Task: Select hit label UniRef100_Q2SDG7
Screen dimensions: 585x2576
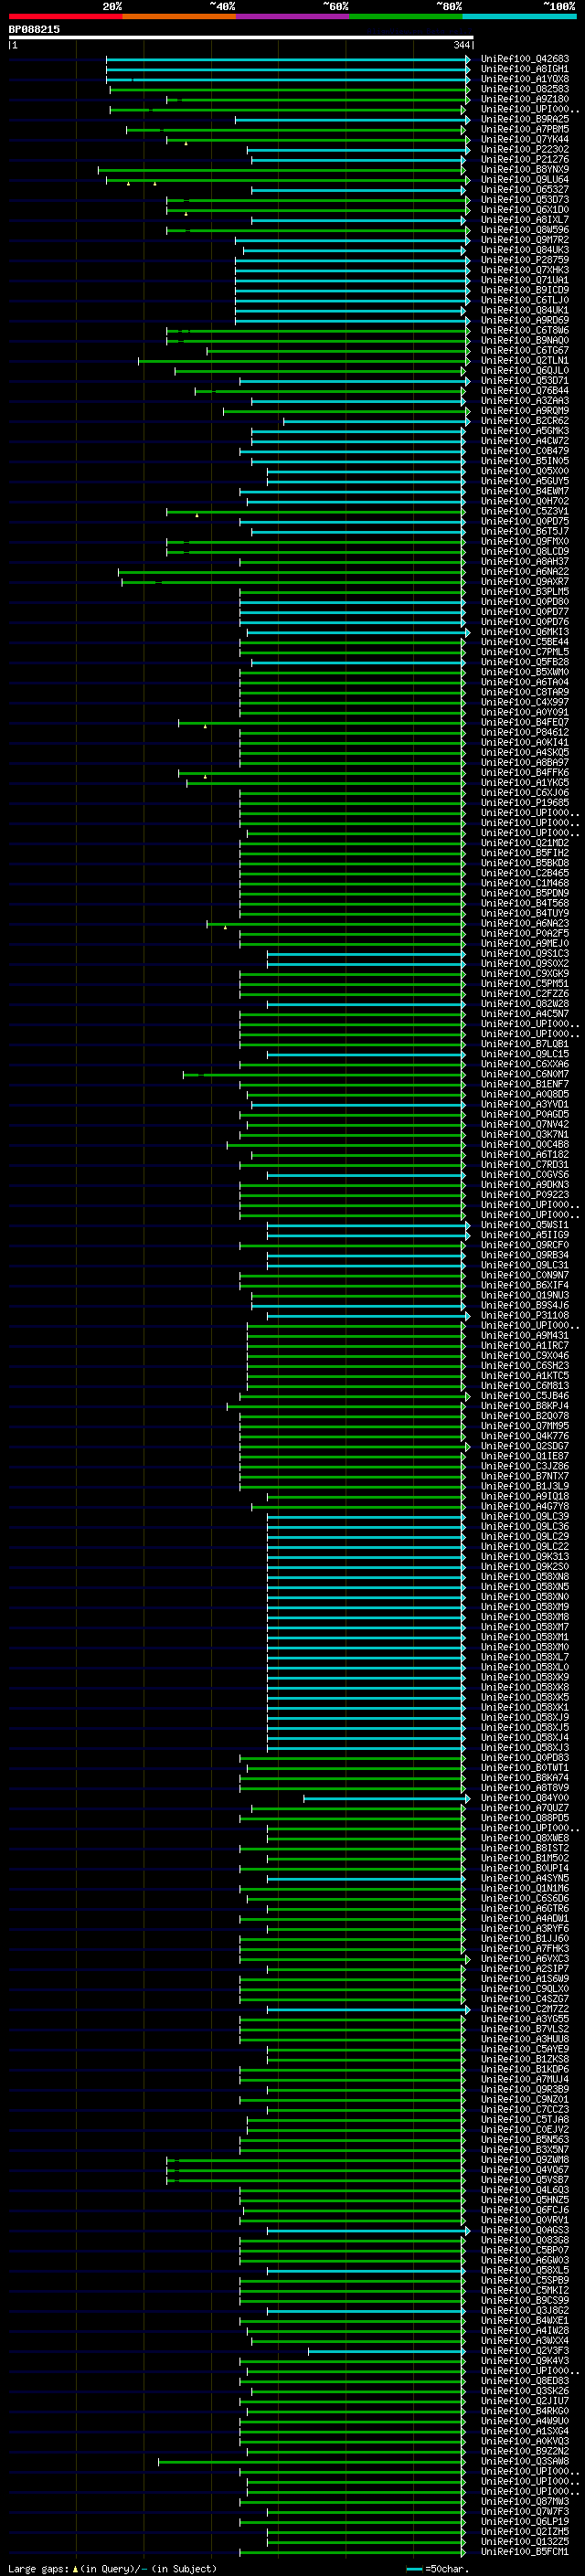Action: 525,1445
